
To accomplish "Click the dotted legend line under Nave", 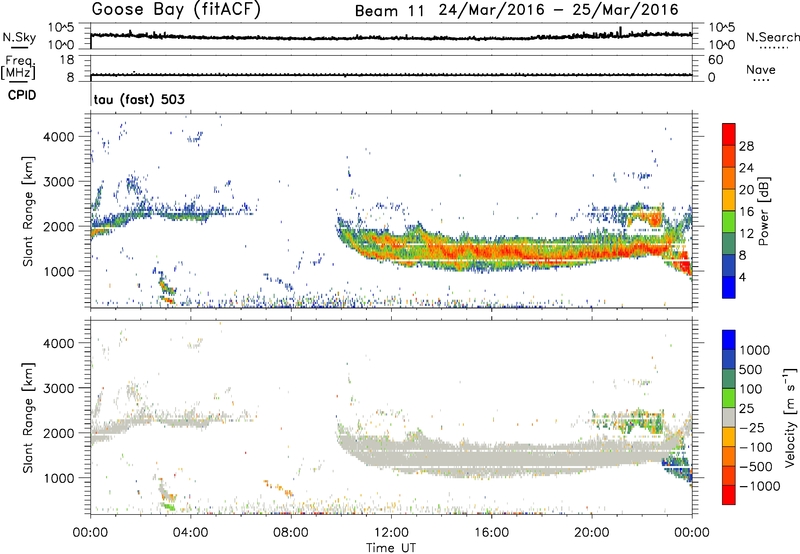I will [761, 80].
